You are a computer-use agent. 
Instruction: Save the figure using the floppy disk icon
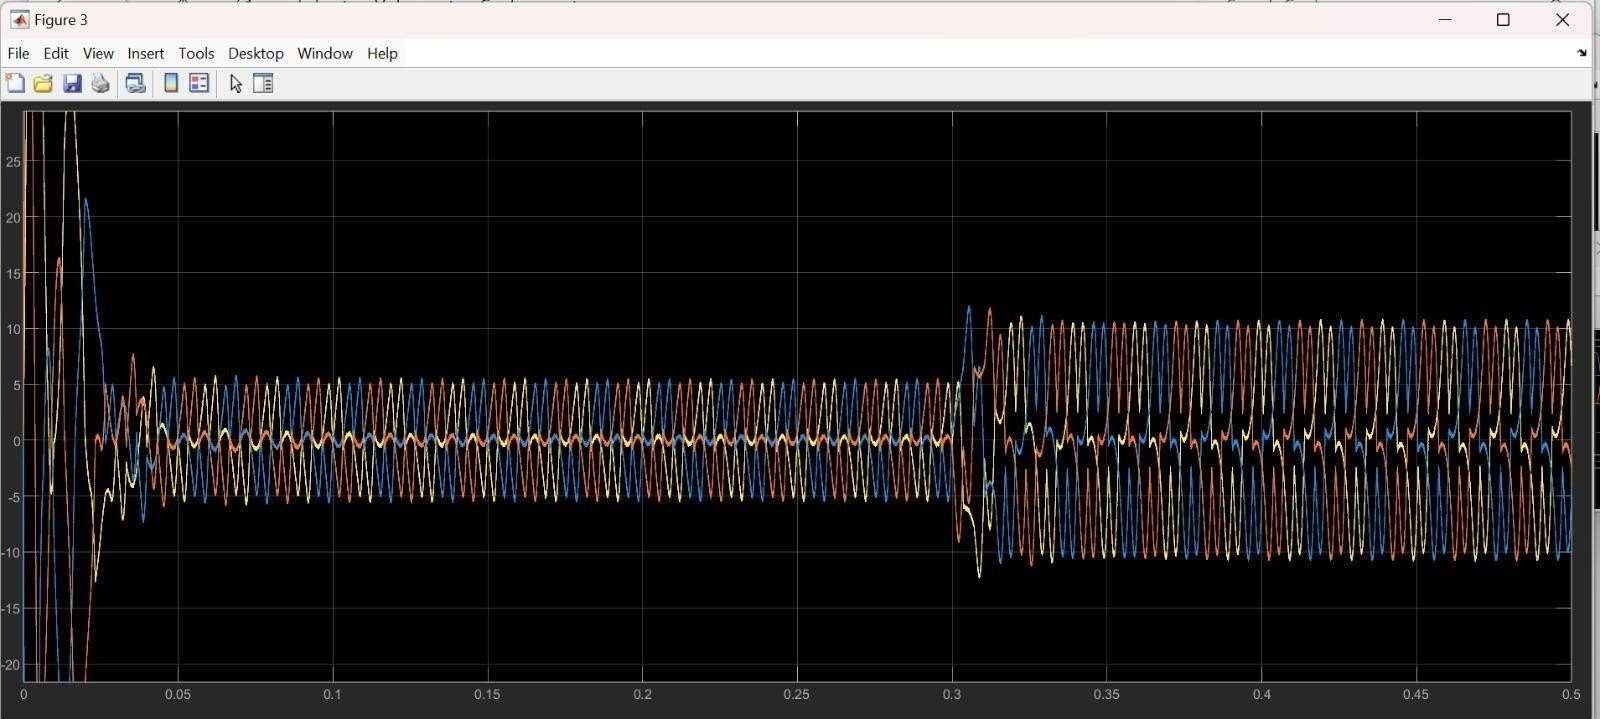click(x=72, y=84)
